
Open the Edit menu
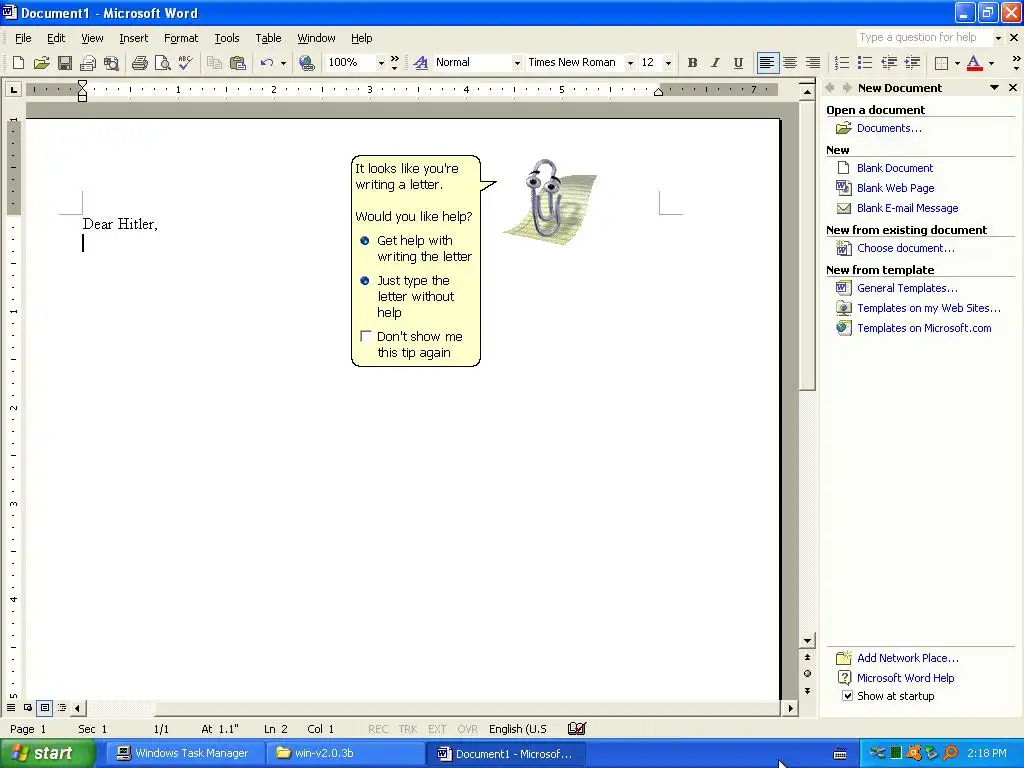pos(56,38)
